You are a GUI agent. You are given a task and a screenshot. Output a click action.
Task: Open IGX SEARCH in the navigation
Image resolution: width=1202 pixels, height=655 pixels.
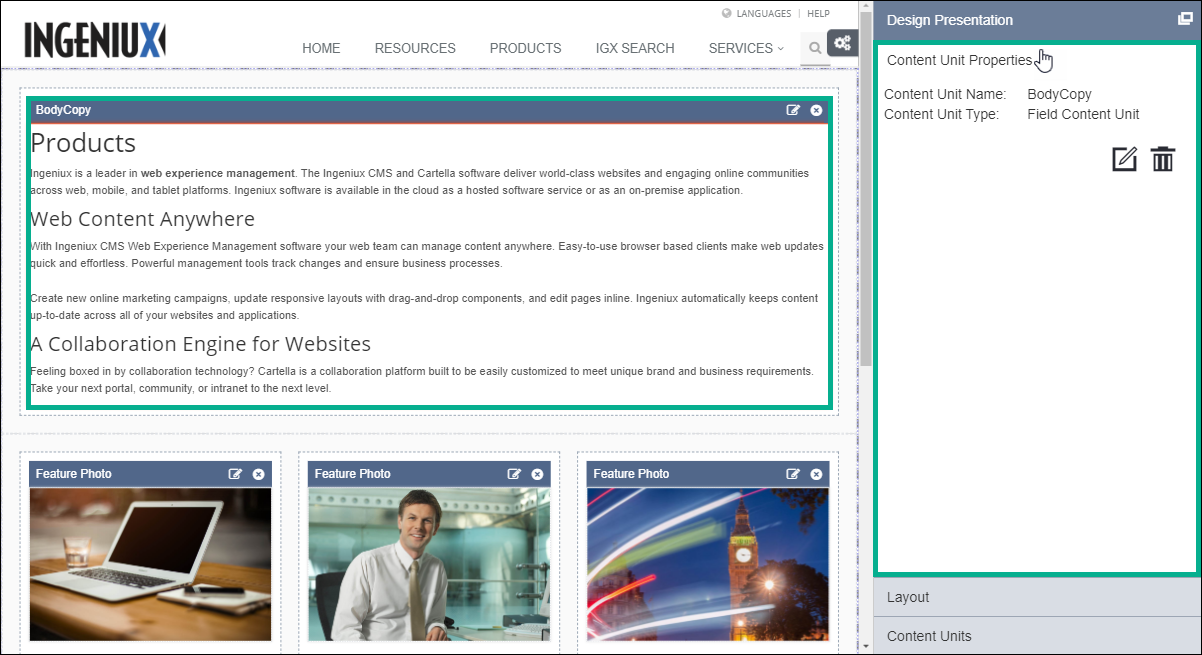tap(635, 48)
